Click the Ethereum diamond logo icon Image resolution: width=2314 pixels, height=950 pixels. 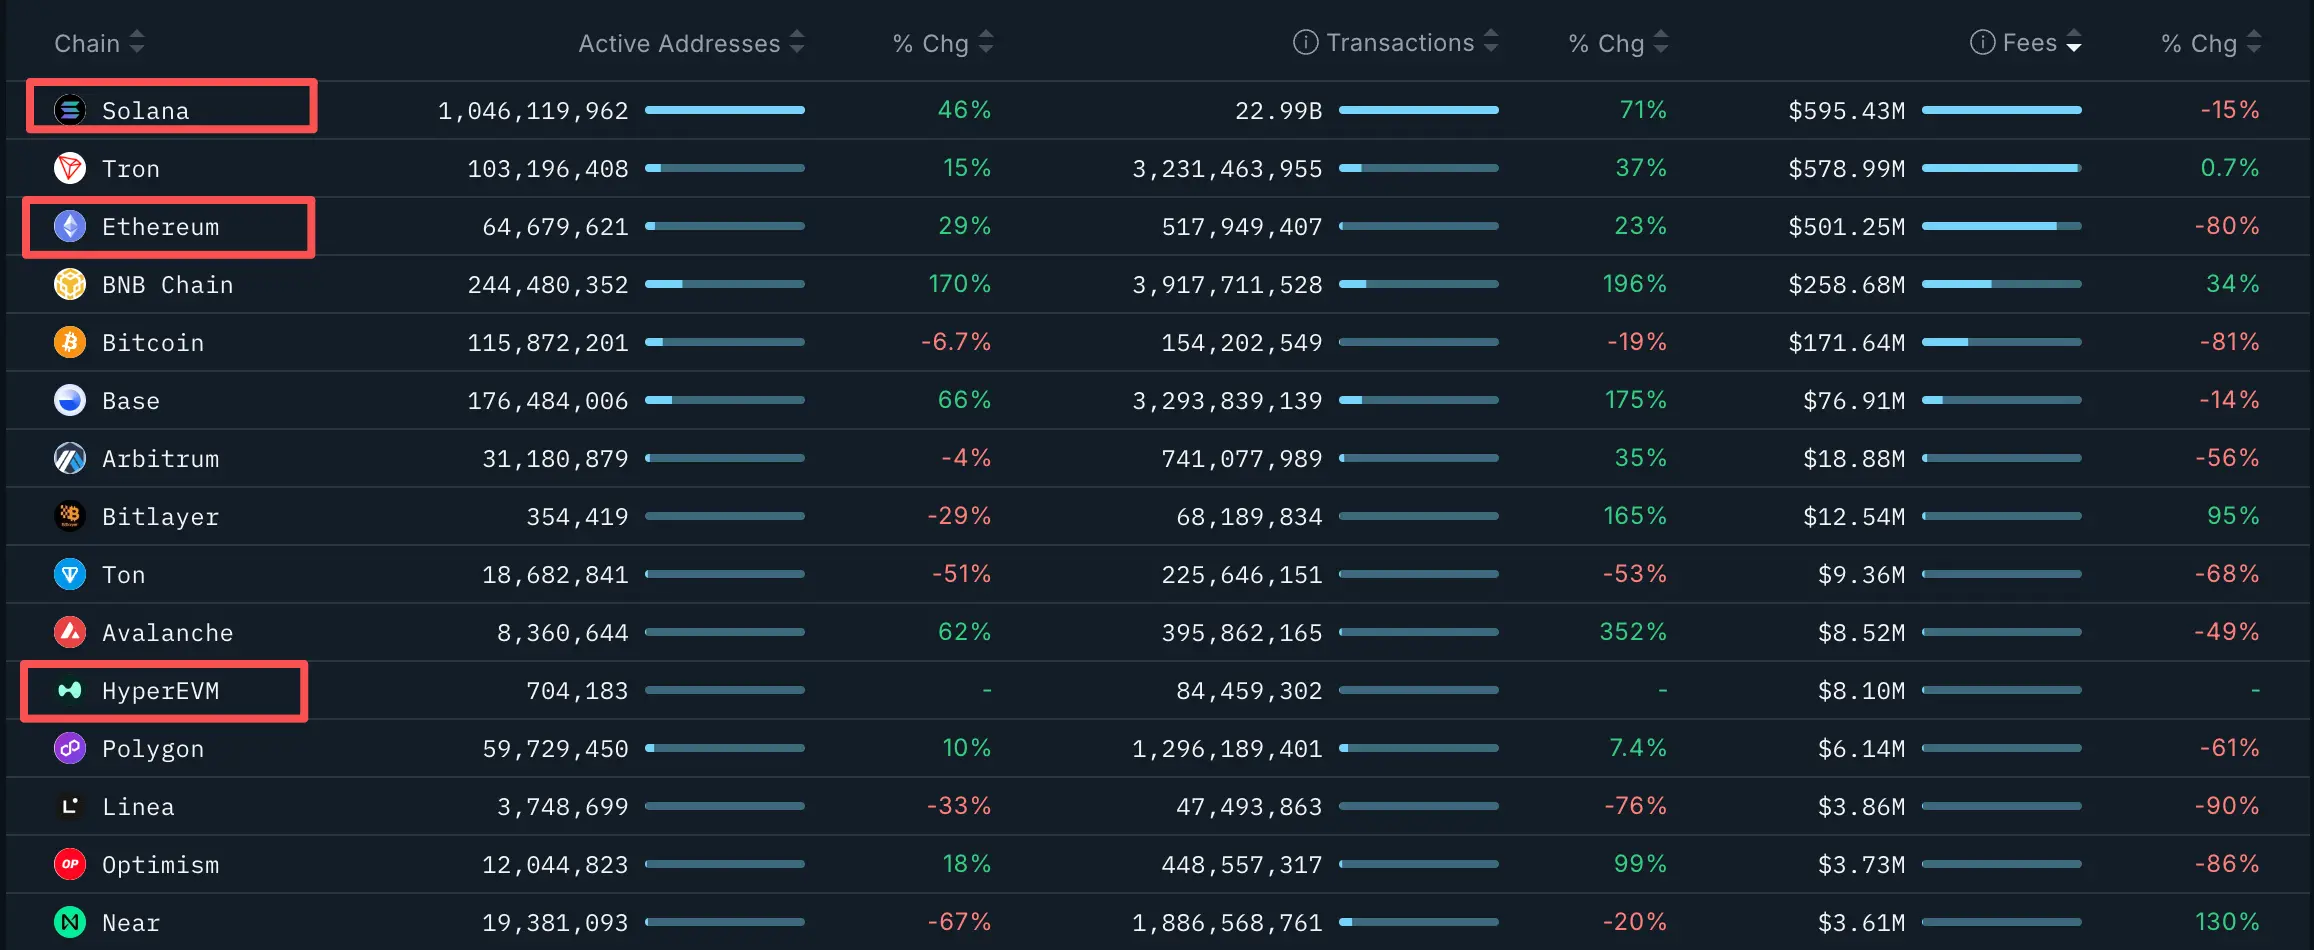pos(69,227)
